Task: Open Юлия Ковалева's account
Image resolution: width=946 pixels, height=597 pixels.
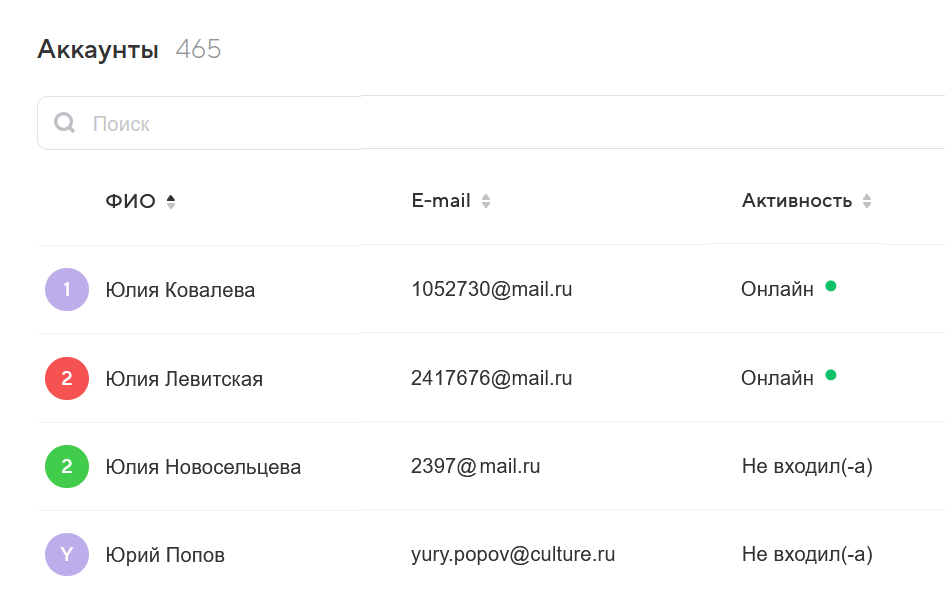Action: 180,290
